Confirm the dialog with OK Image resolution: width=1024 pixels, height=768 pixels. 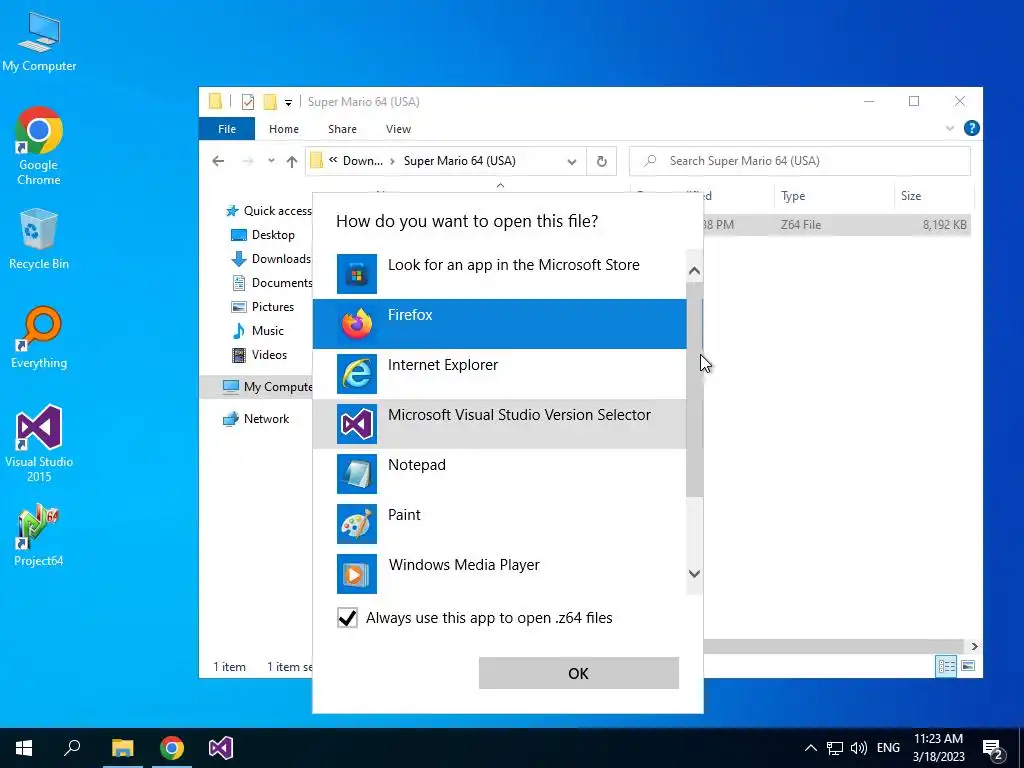click(x=579, y=673)
